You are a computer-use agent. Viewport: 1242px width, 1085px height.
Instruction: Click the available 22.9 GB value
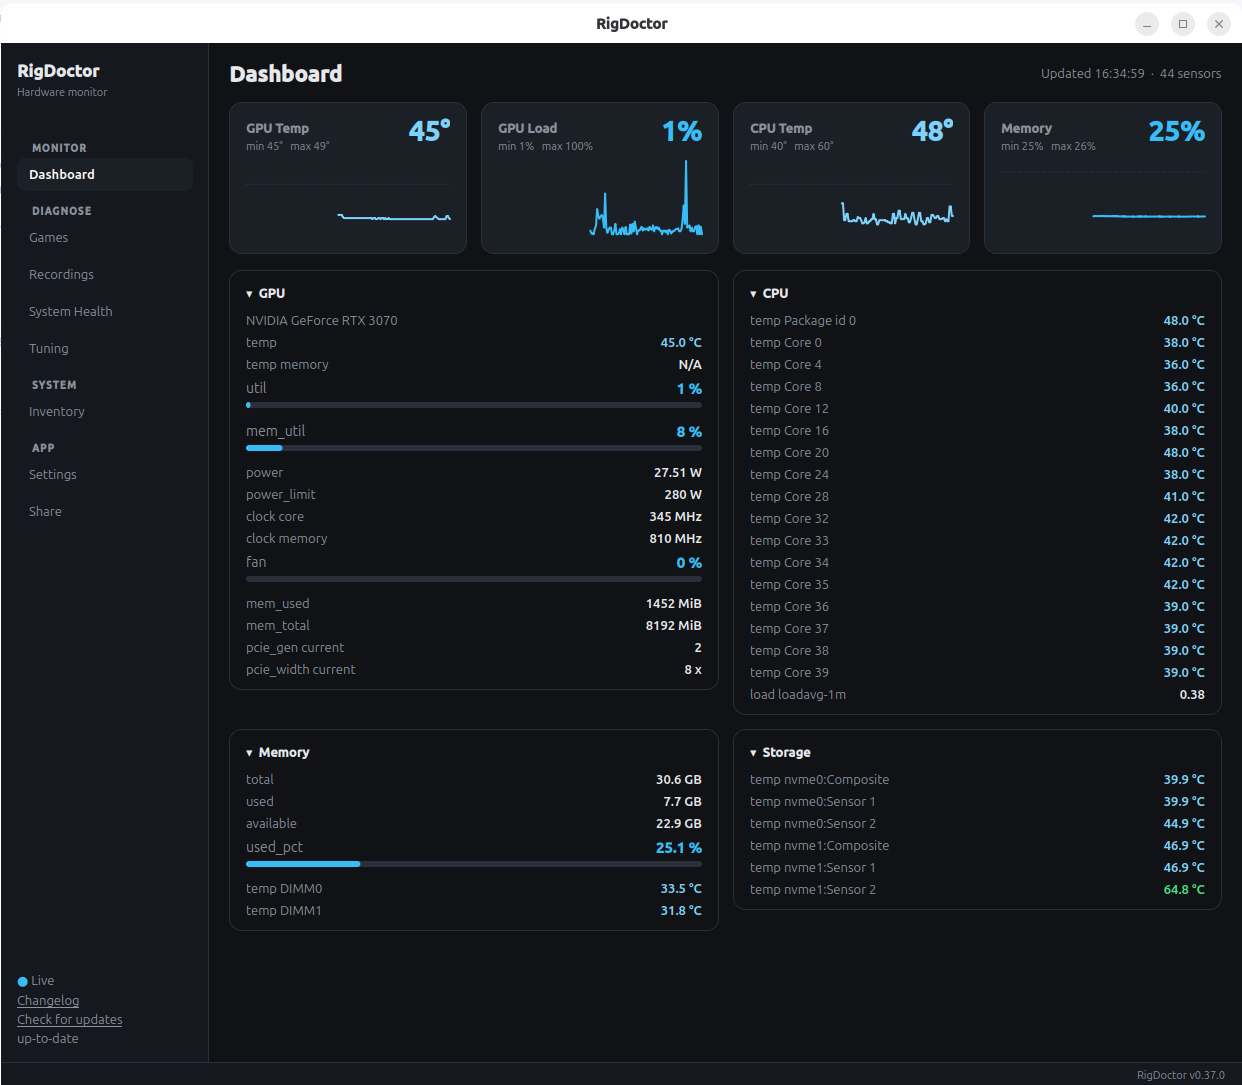(678, 824)
